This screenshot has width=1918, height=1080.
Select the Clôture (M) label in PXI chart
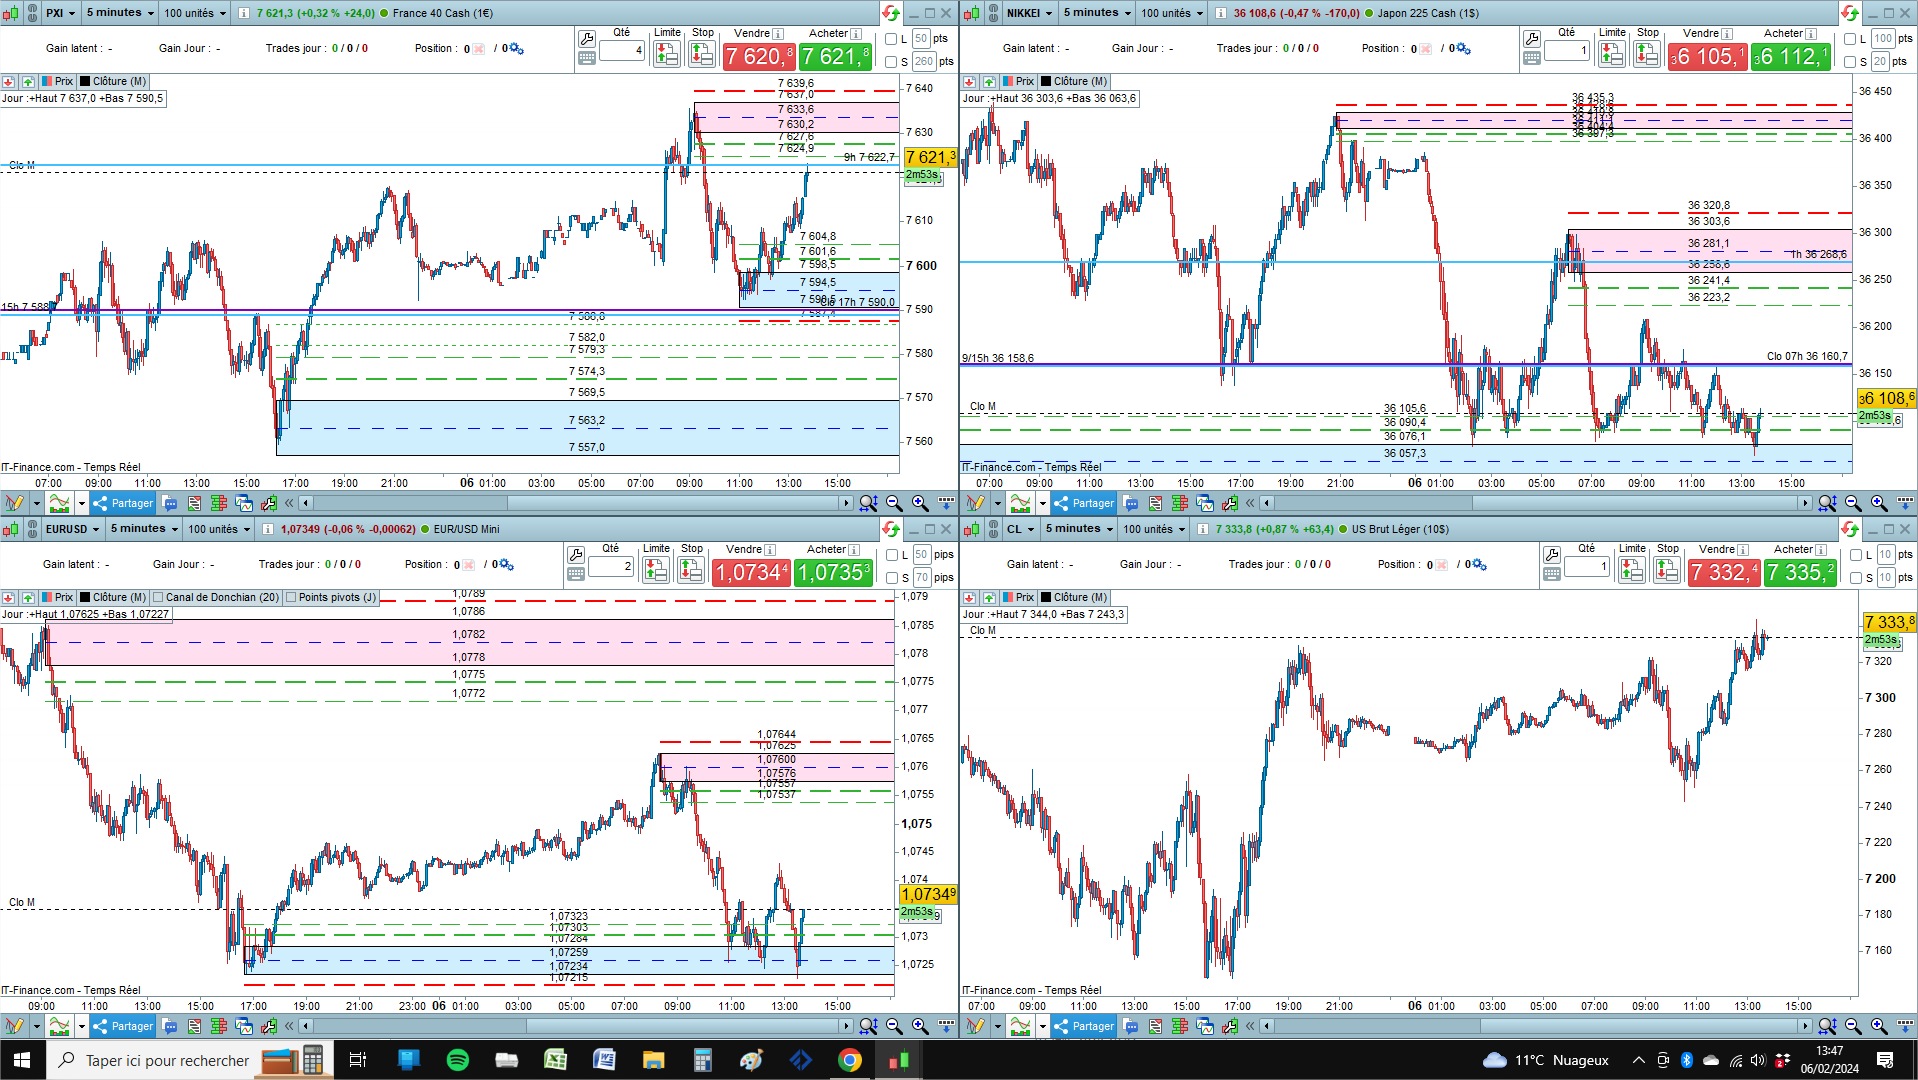(113, 81)
